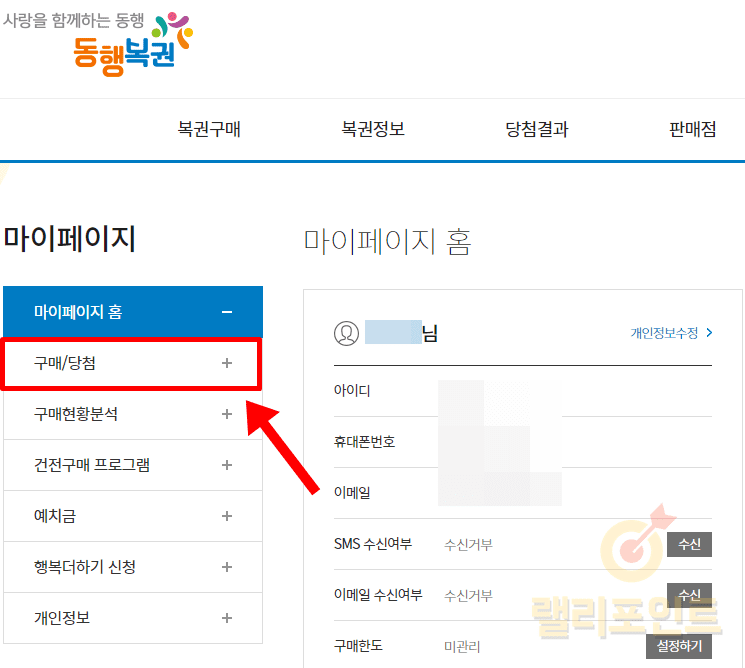Open the 복권정보 menu
Screen dimensions: 745x668
[373, 129]
